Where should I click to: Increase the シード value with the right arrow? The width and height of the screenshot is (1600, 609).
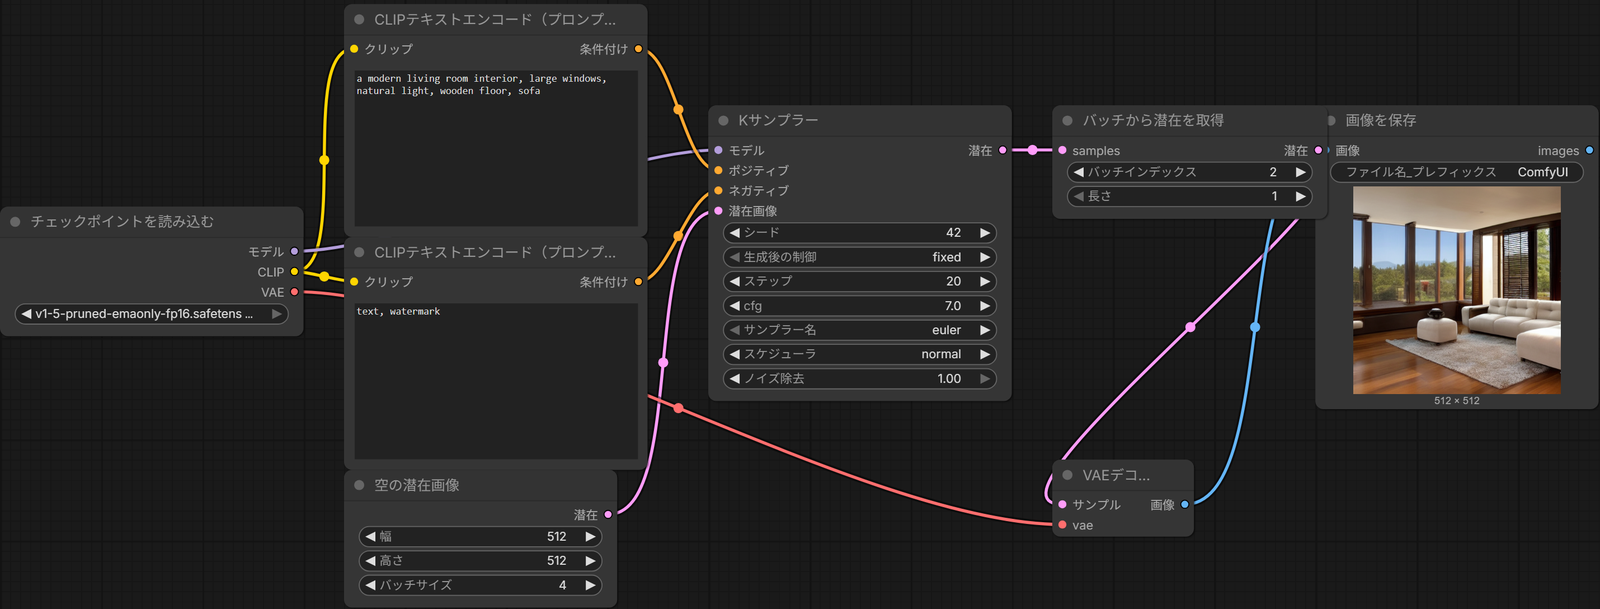pos(985,233)
